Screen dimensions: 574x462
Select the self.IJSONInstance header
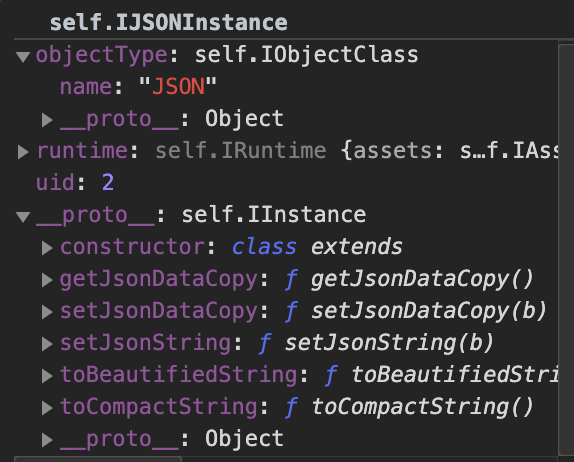(x=168, y=23)
